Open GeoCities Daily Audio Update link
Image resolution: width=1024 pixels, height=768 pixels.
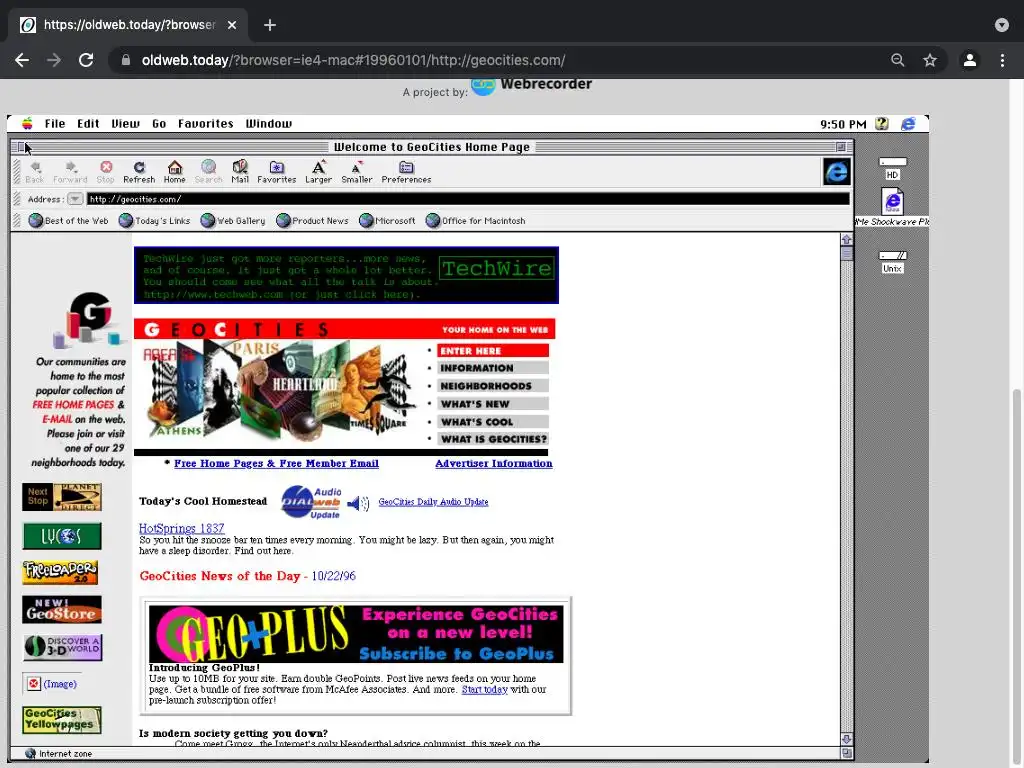point(433,502)
